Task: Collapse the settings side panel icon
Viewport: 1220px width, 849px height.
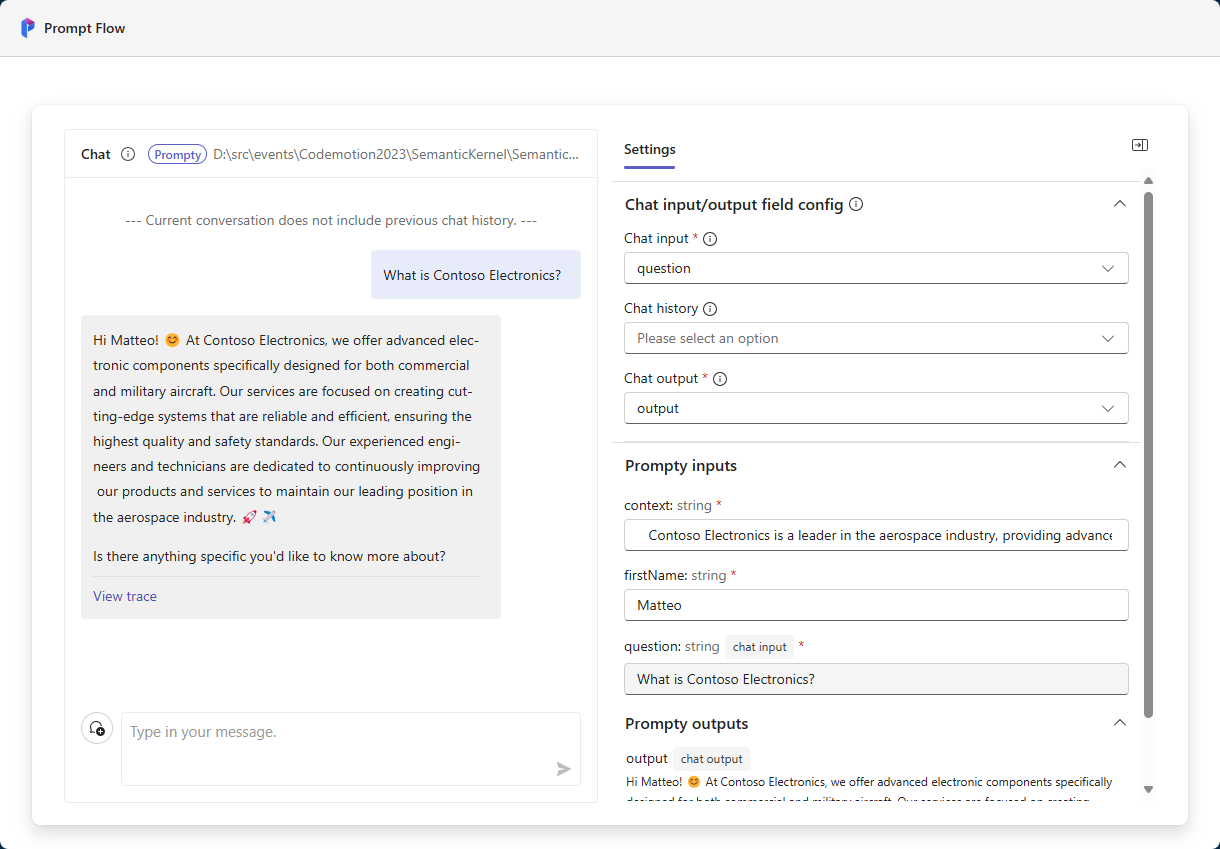Action: (1139, 145)
